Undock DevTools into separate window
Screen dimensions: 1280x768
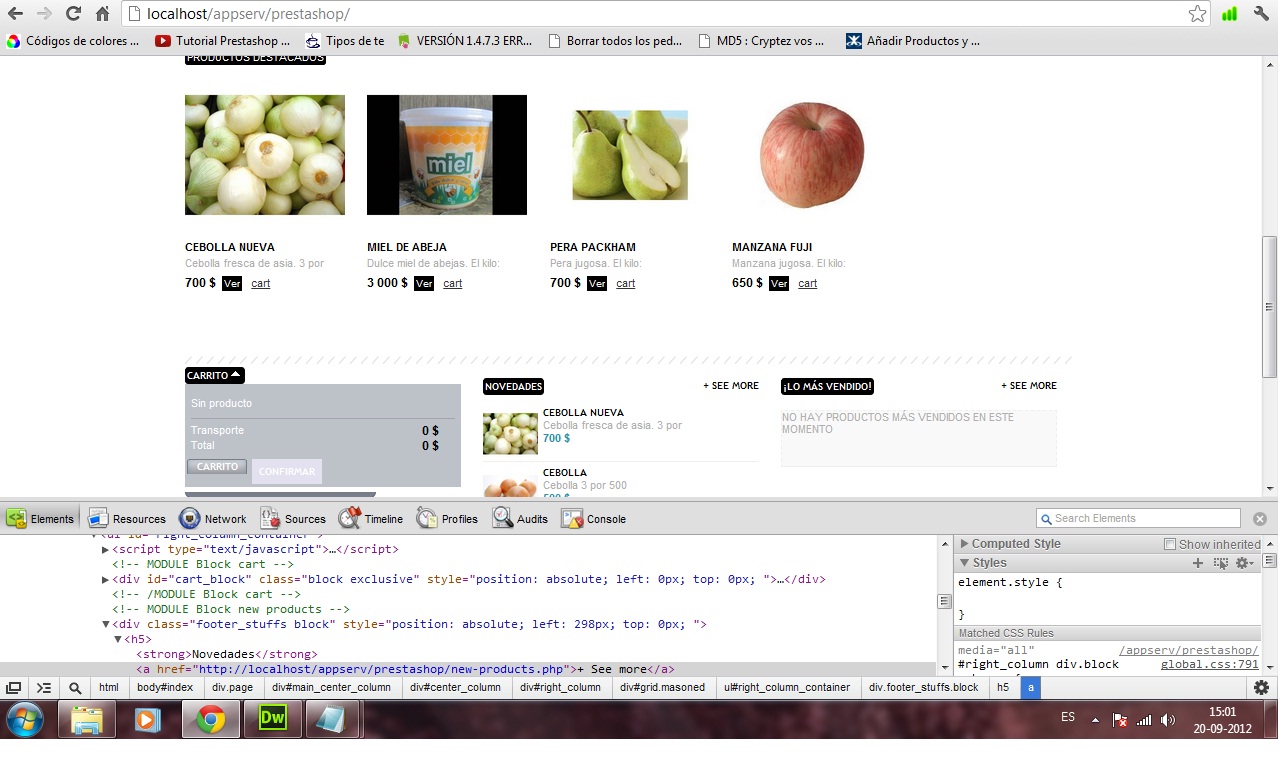(x=14, y=688)
